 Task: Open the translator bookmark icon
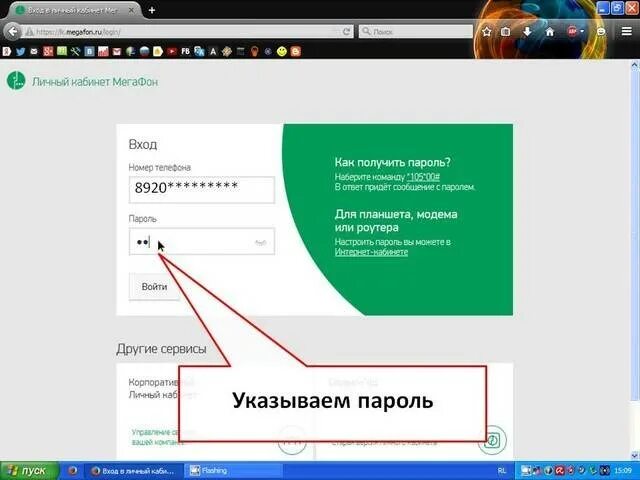(x=199, y=51)
